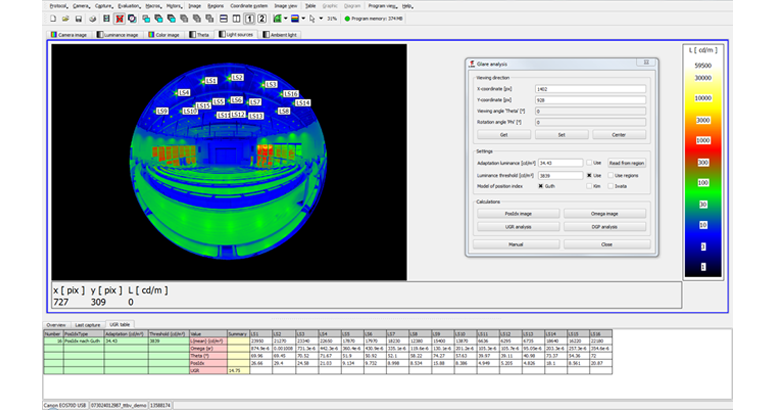Click the red X toolbar icon
Image resolution: width=775 pixels, height=410 pixels.
(x=119, y=19)
